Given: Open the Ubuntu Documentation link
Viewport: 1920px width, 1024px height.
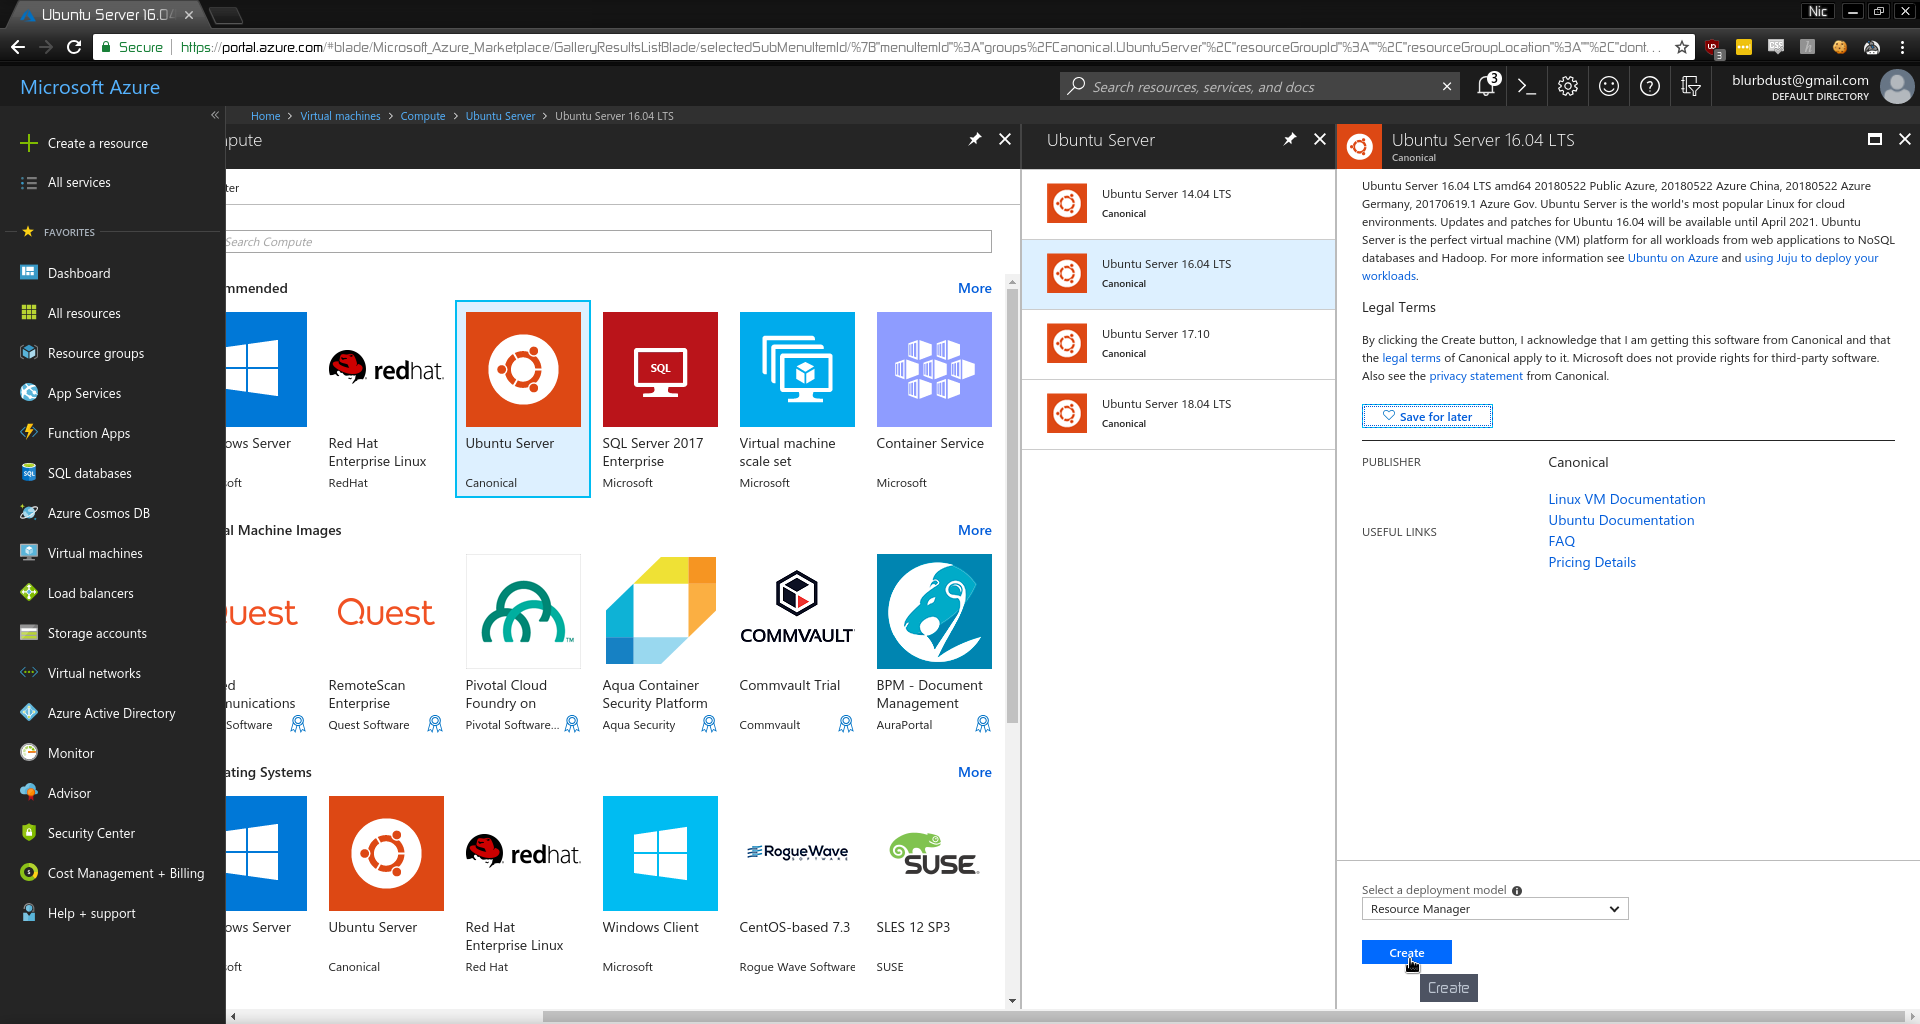Looking at the screenshot, I should pos(1621,520).
